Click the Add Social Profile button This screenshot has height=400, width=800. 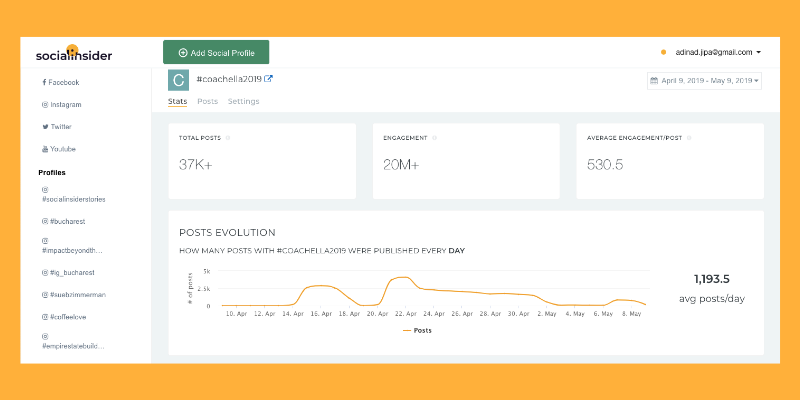[216, 53]
